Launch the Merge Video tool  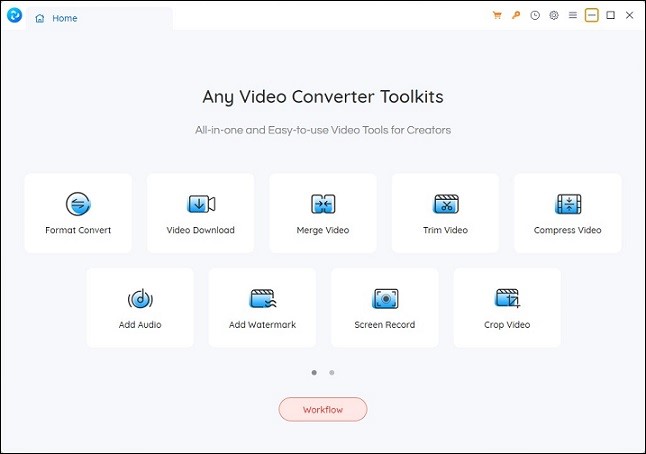click(323, 213)
